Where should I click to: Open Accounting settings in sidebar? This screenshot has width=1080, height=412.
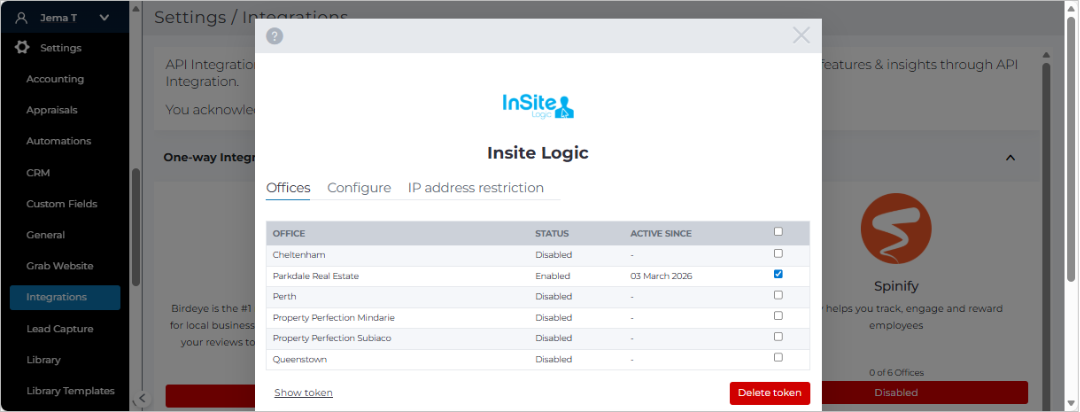(x=55, y=79)
